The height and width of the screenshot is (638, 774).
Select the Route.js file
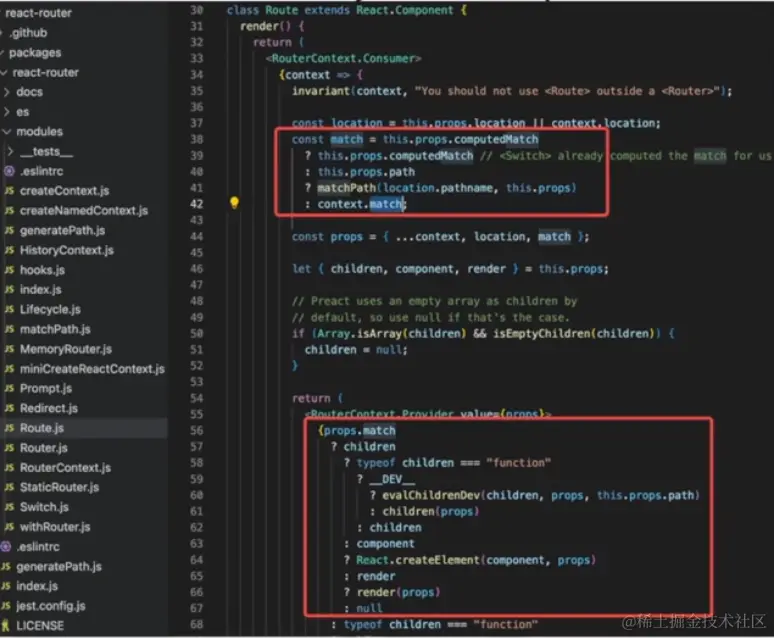click(x=42, y=428)
